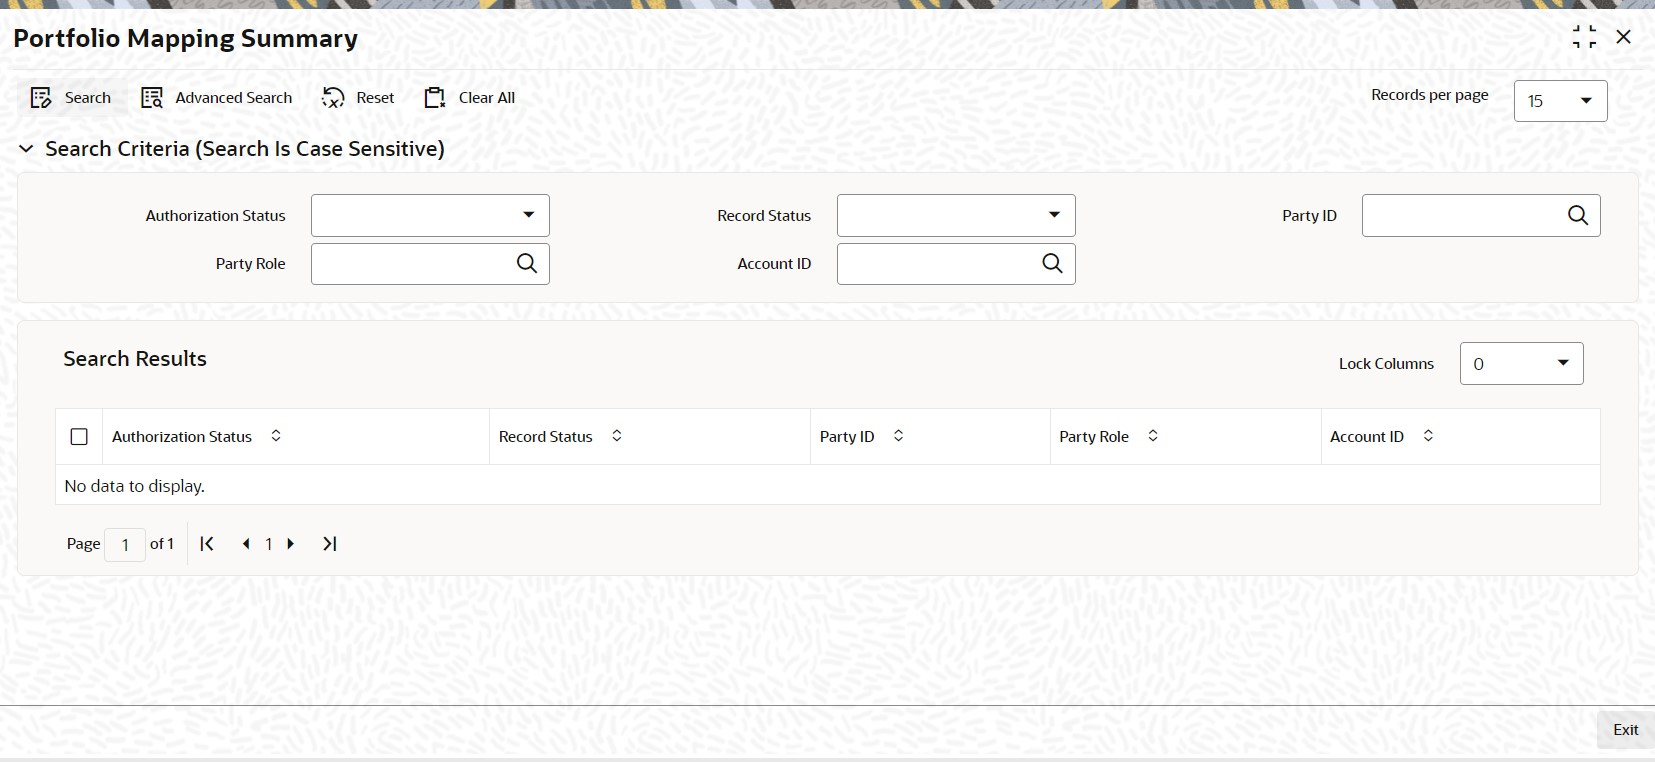This screenshot has width=1655, height=762.
Task: Click the current page number 1 in pagination
Action: (269, 544)
